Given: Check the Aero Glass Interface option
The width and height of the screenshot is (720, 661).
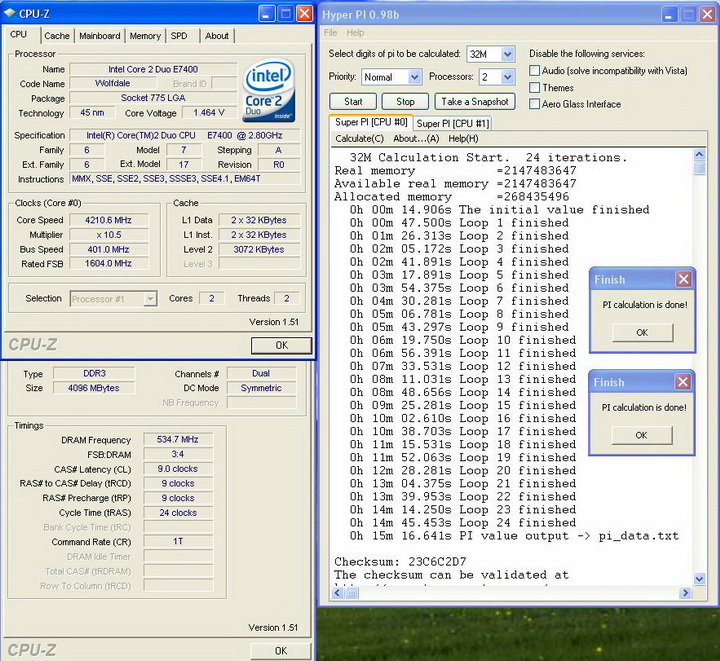Looking at the screenshot, I should 535,104.
